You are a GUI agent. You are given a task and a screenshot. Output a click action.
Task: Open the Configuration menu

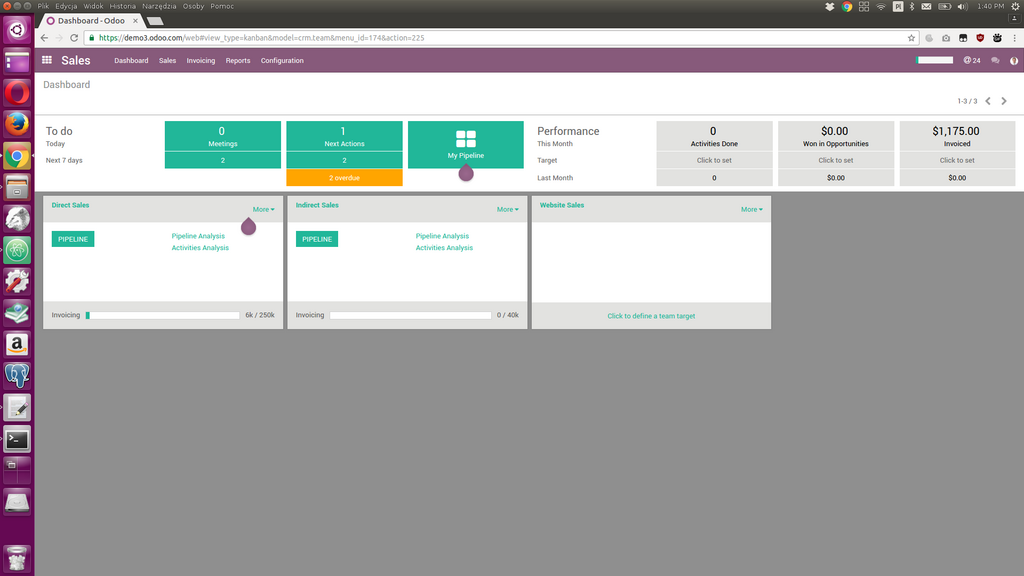(x=282, y=61)
